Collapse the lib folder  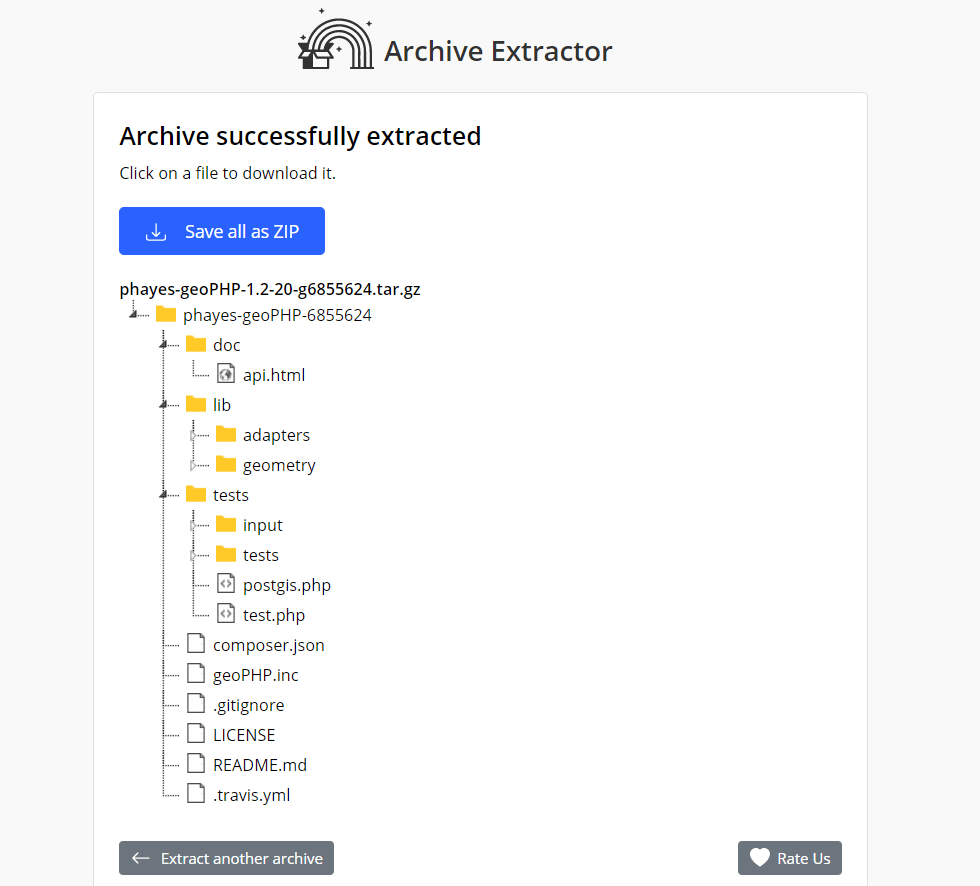pyautogui.click(x=163, y=406)
